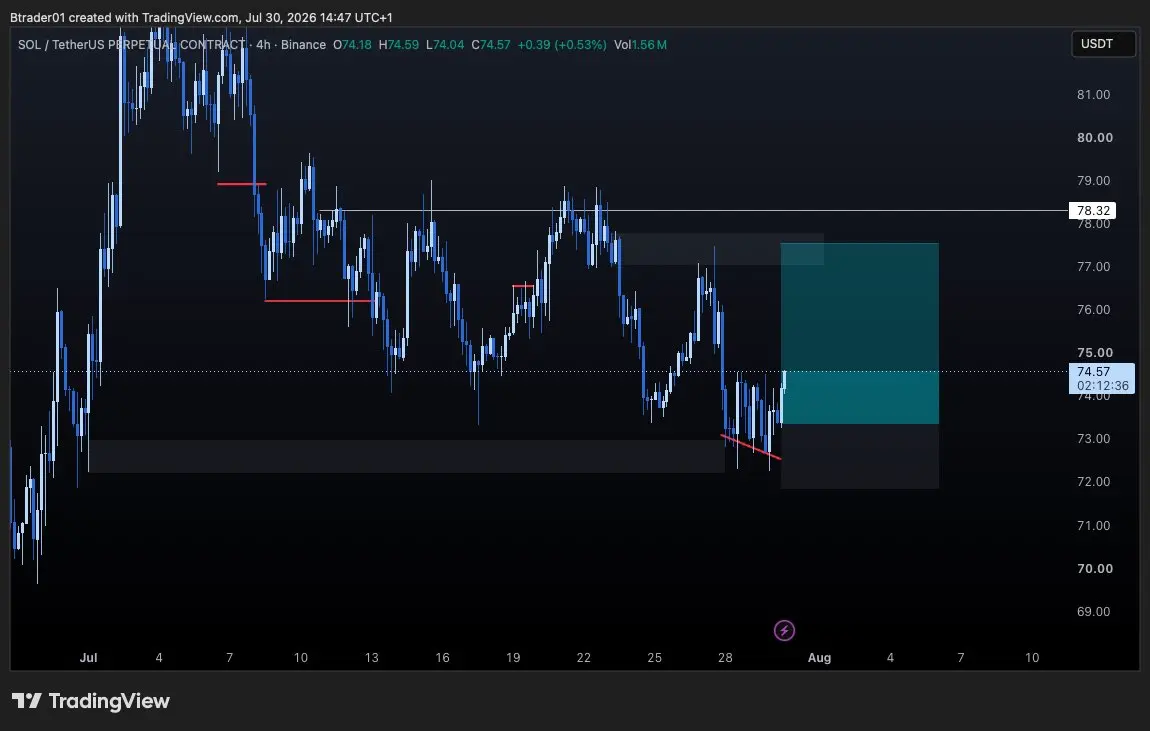Click the 69.00 price axis label
Screen dimensions: 1150x731
[1093, 611]
